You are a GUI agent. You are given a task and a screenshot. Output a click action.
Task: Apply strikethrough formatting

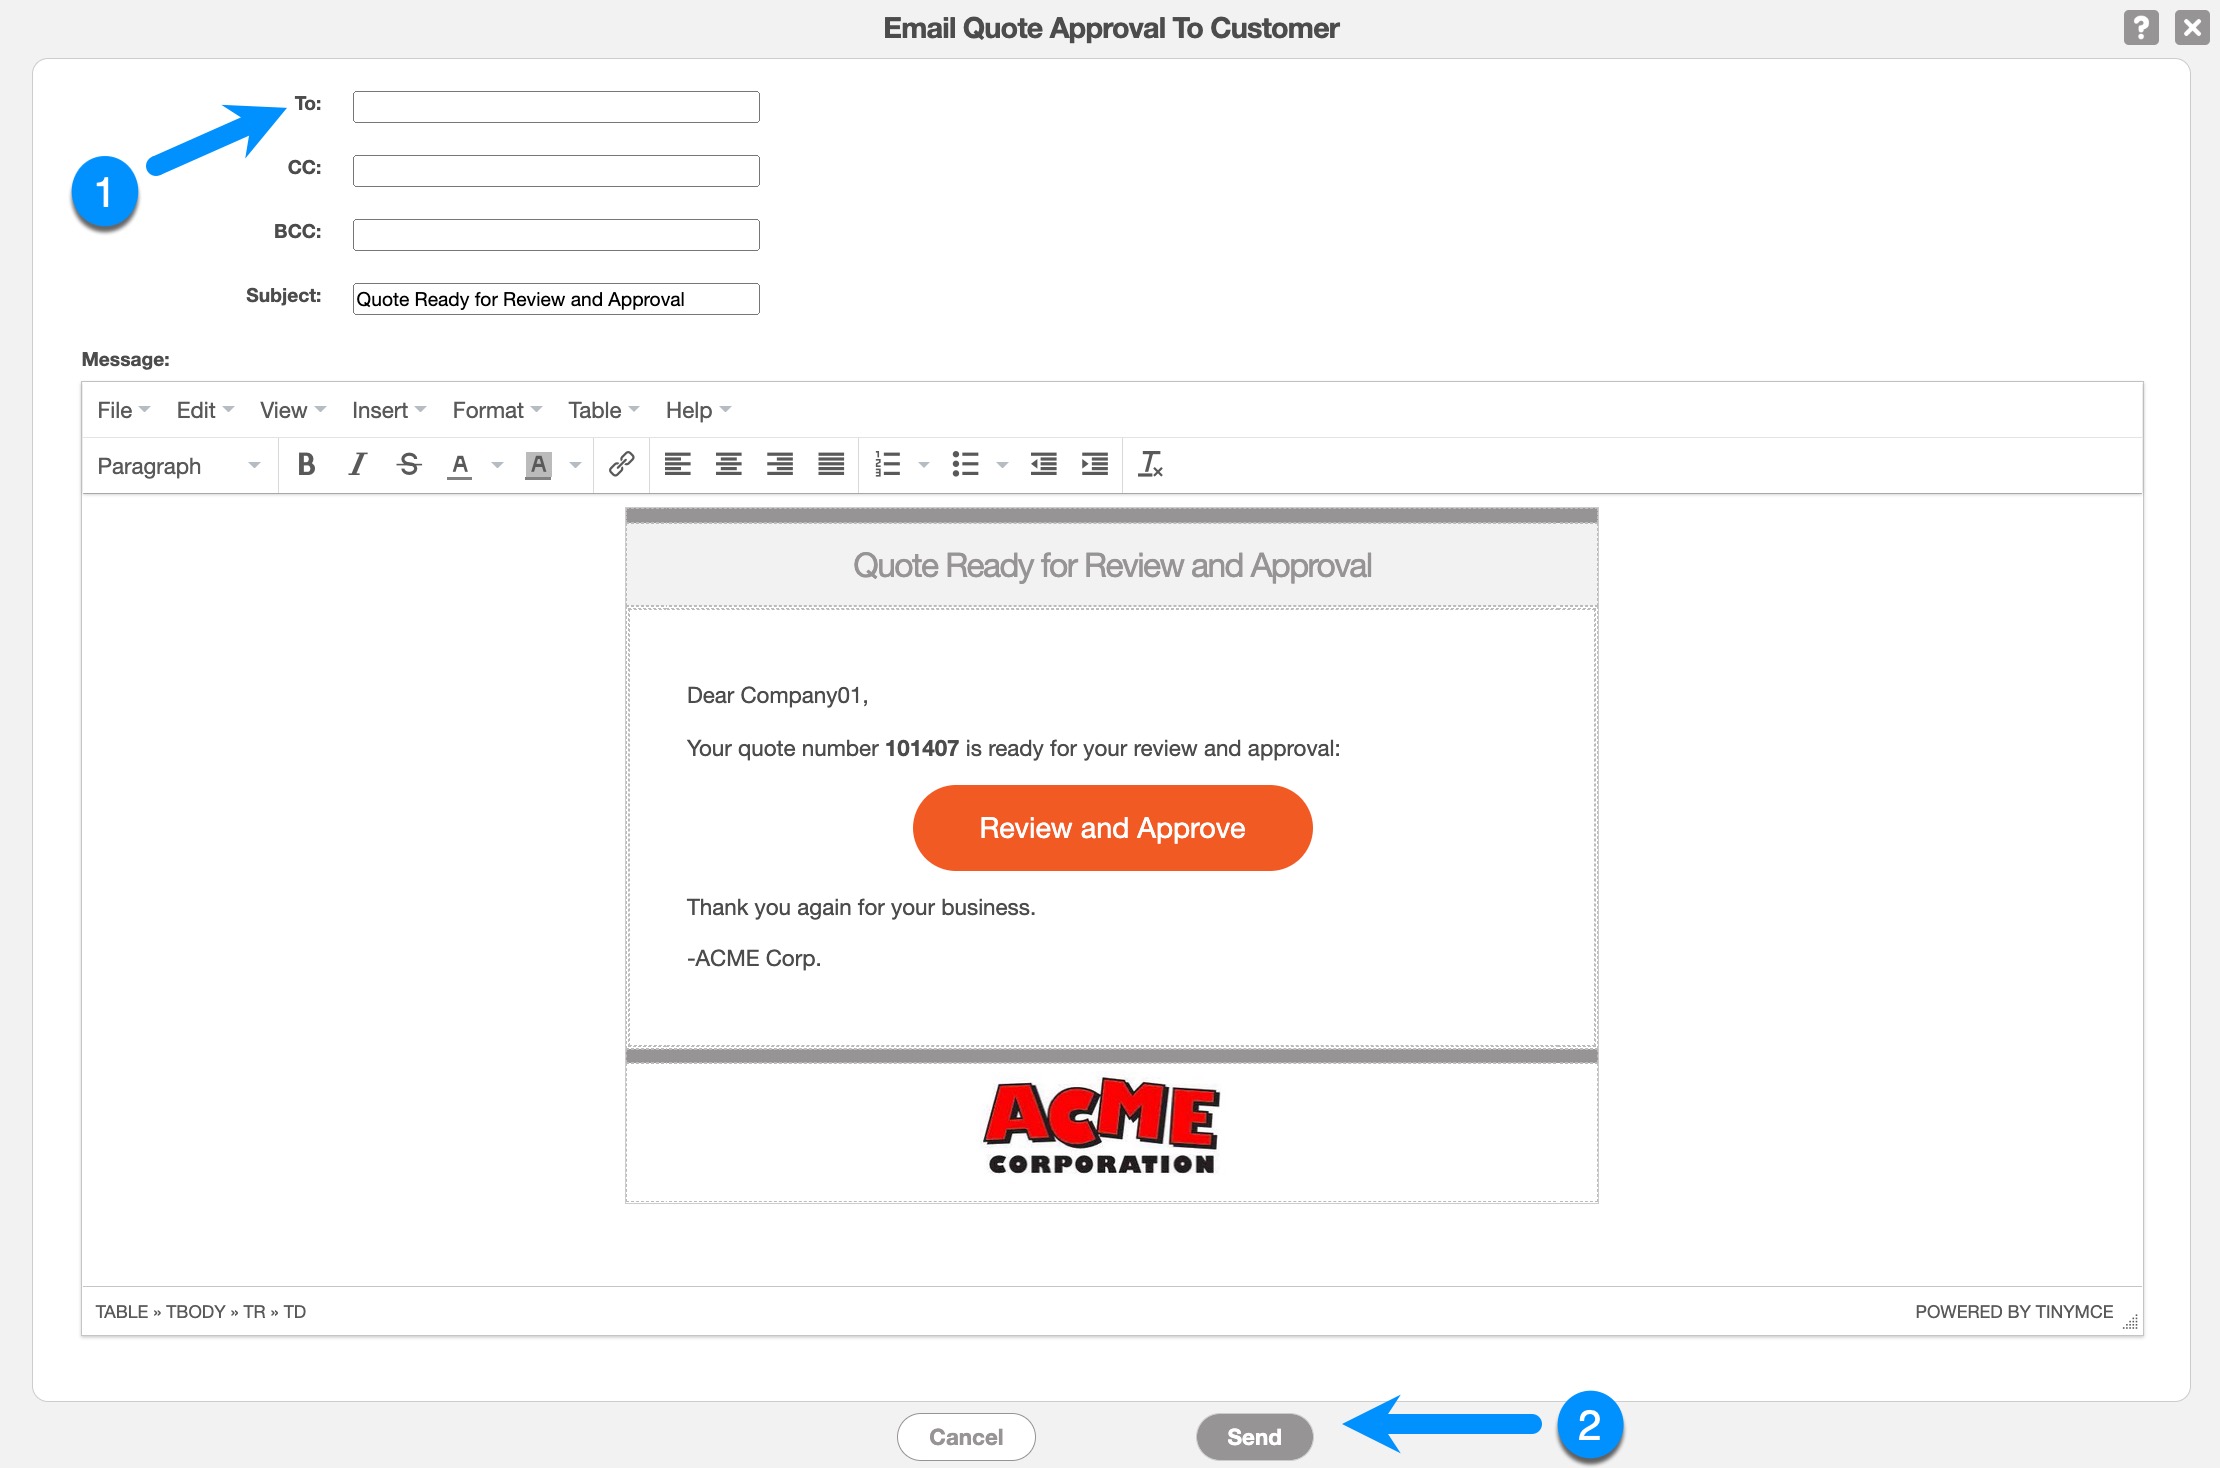click(408, 465)
